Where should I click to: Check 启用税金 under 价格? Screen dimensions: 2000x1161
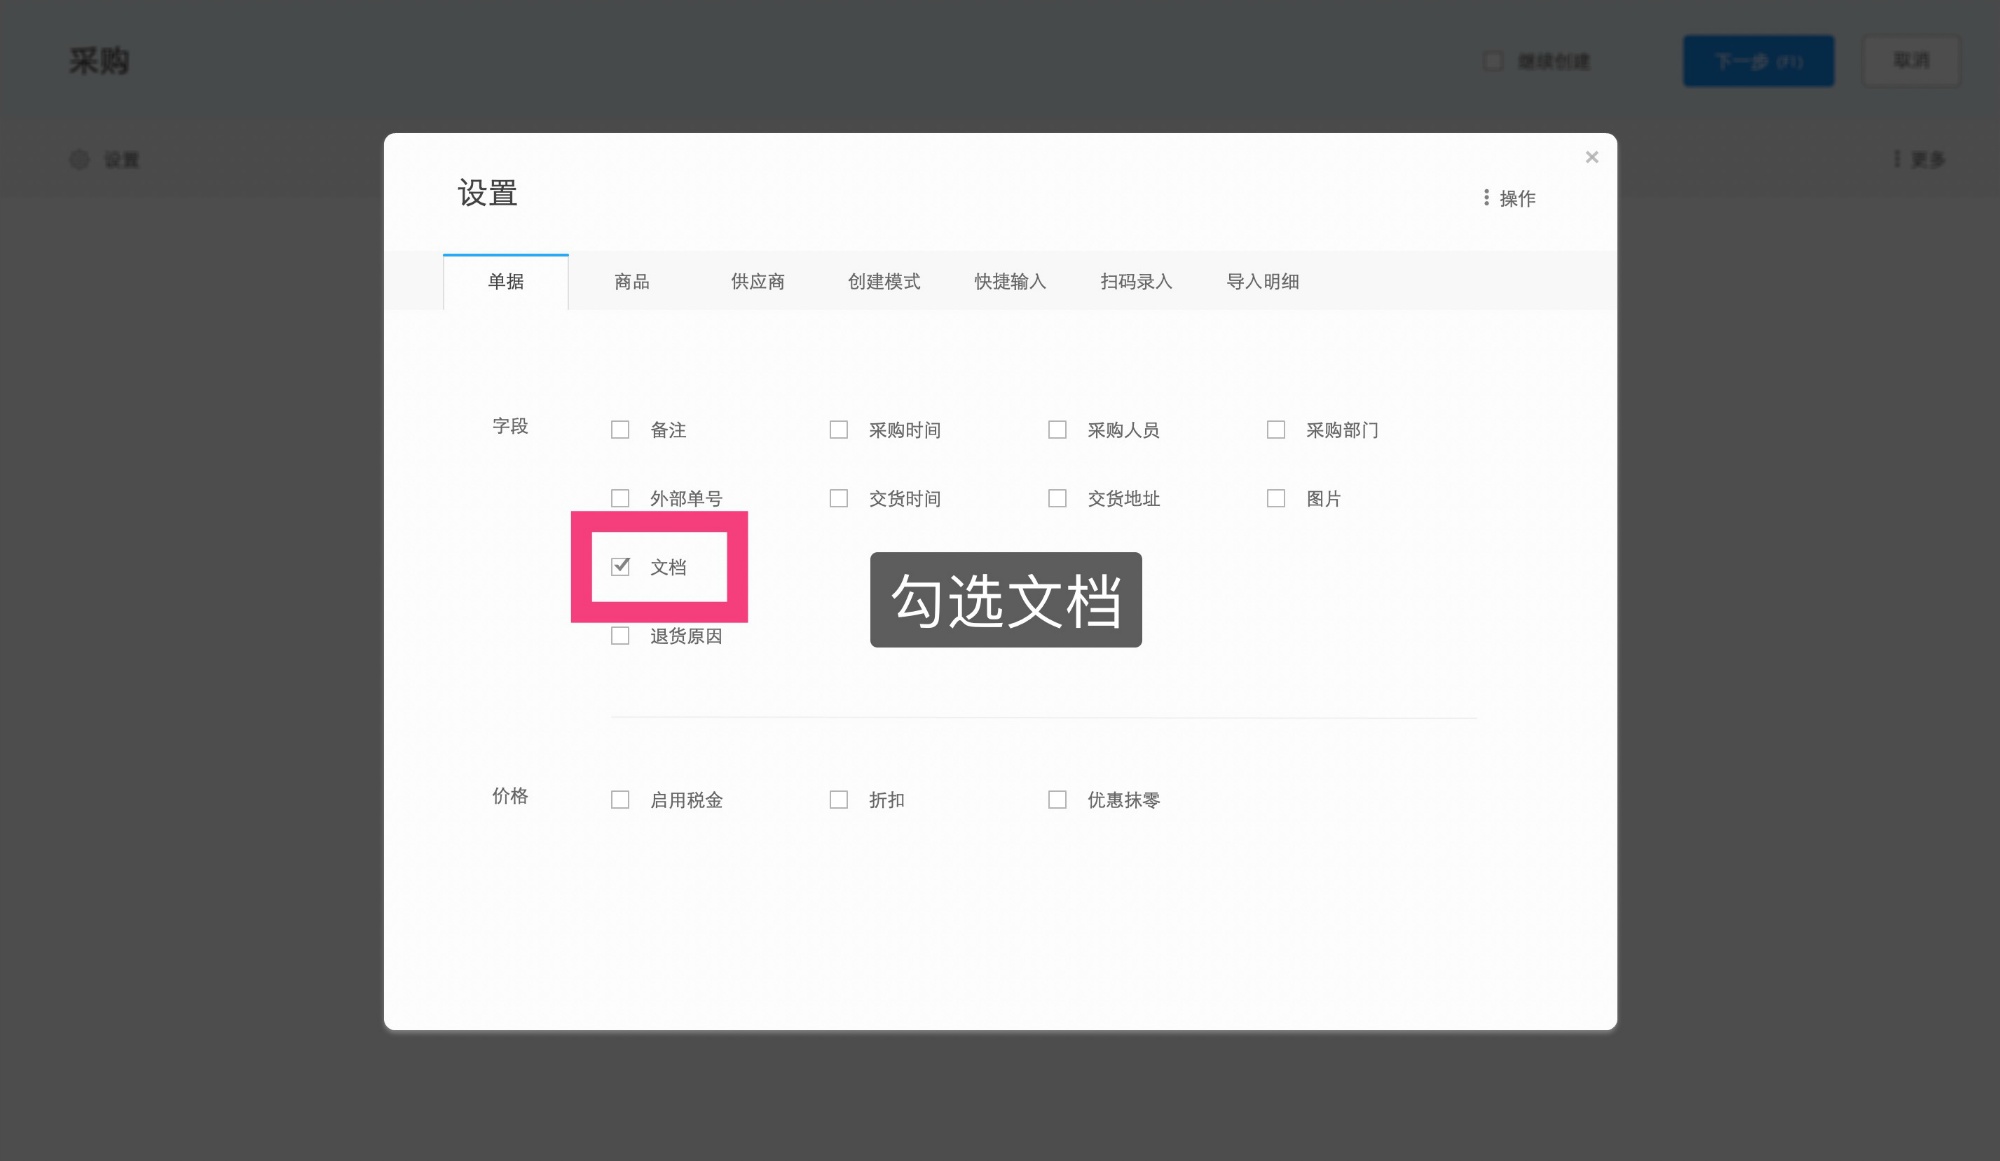[620, 799]
